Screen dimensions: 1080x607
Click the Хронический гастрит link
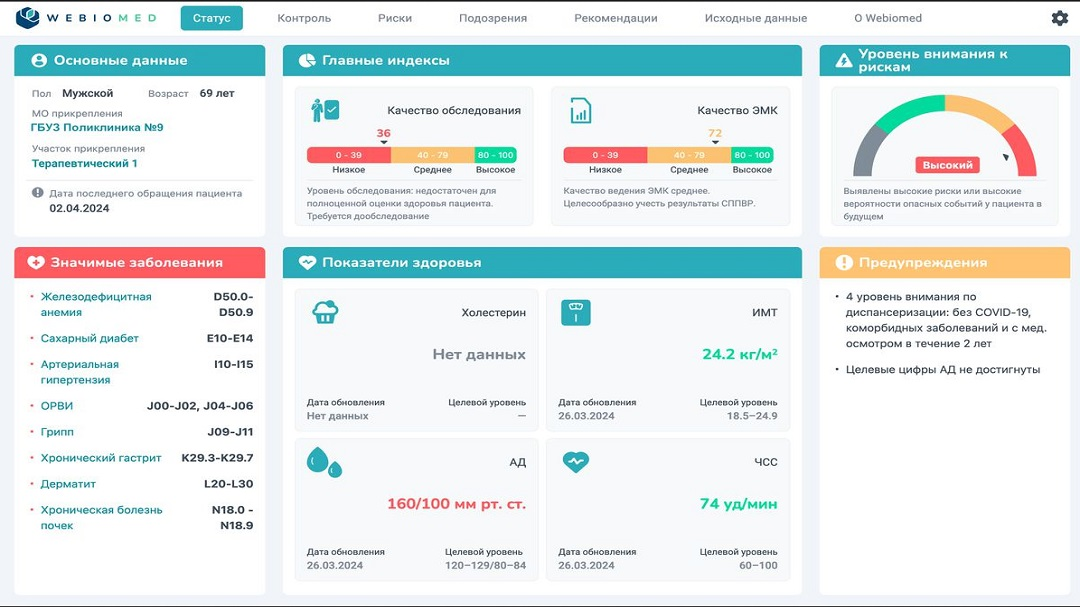click(101, 458)
